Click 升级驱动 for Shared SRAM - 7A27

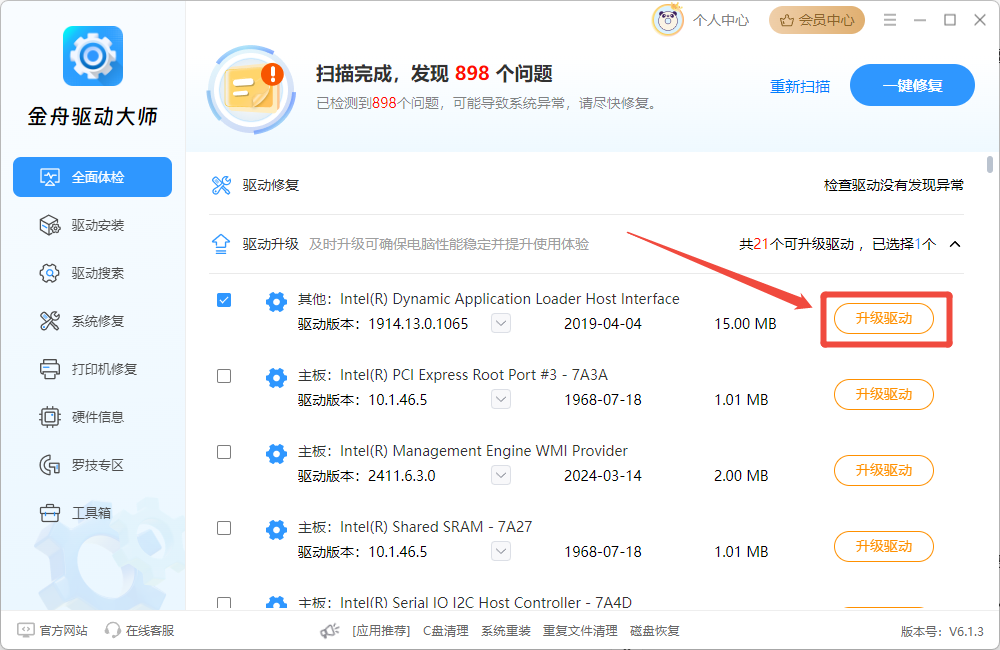point(884,546)
